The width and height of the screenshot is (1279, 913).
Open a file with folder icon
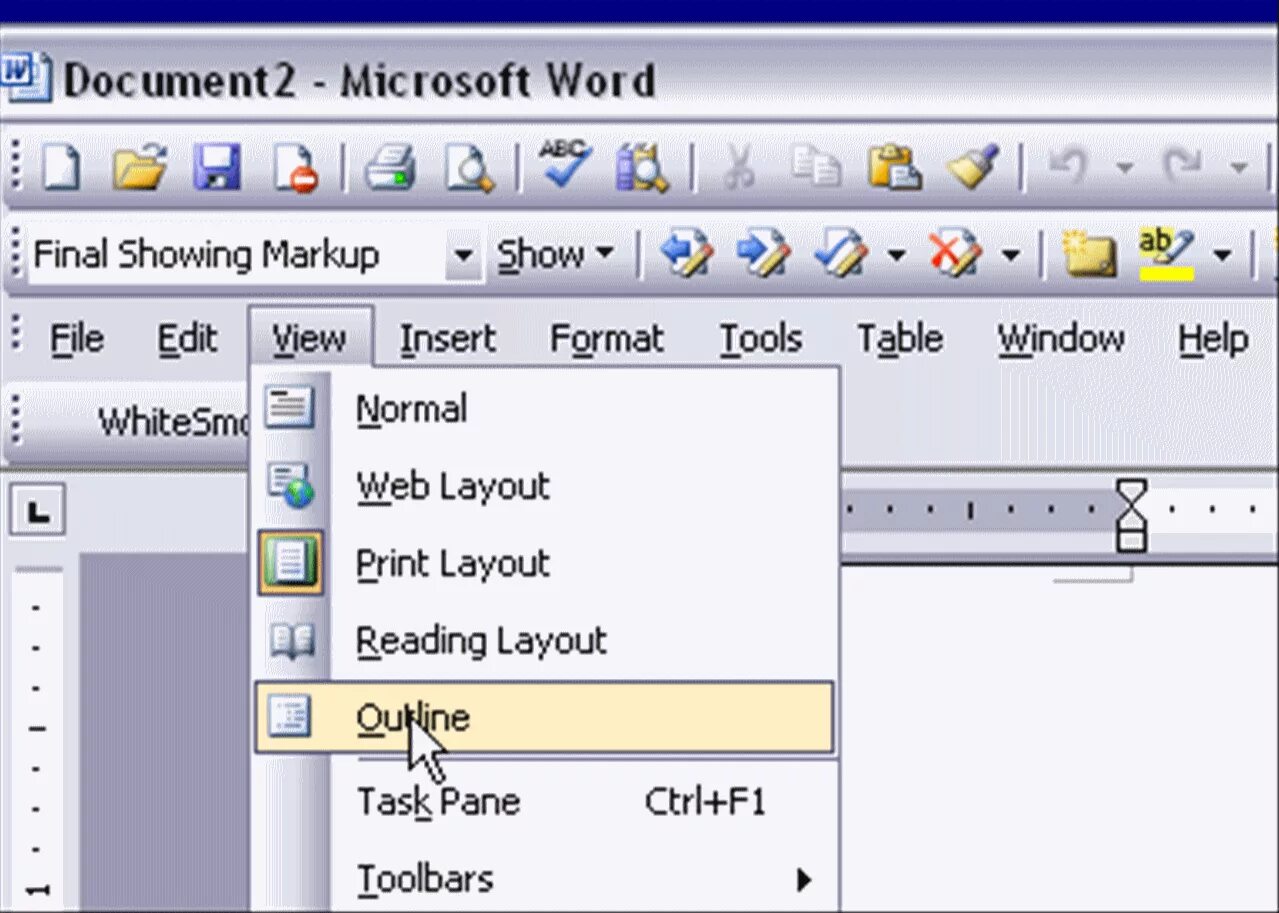pyautogui.click(x=138, y=167)
